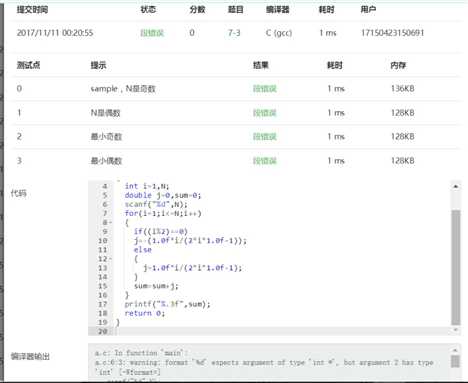Viewport: 468px width, 383px height.
Task: Click the code editor vertical scrollbar thumb
Action: pos(456,267)
